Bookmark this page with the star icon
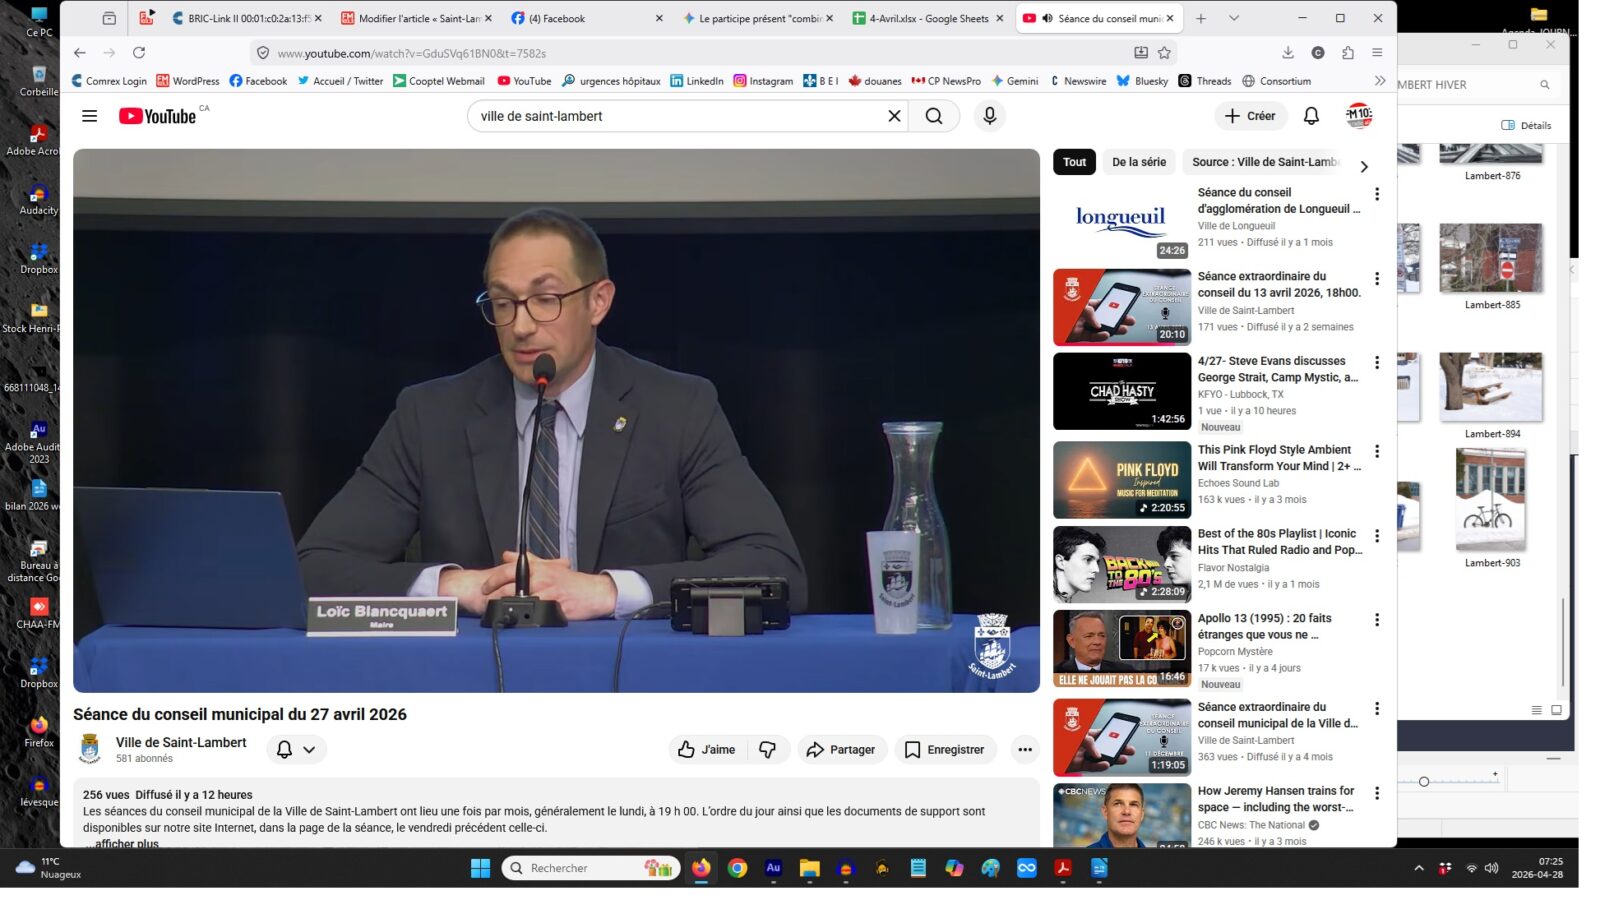 click(1164, 53)
